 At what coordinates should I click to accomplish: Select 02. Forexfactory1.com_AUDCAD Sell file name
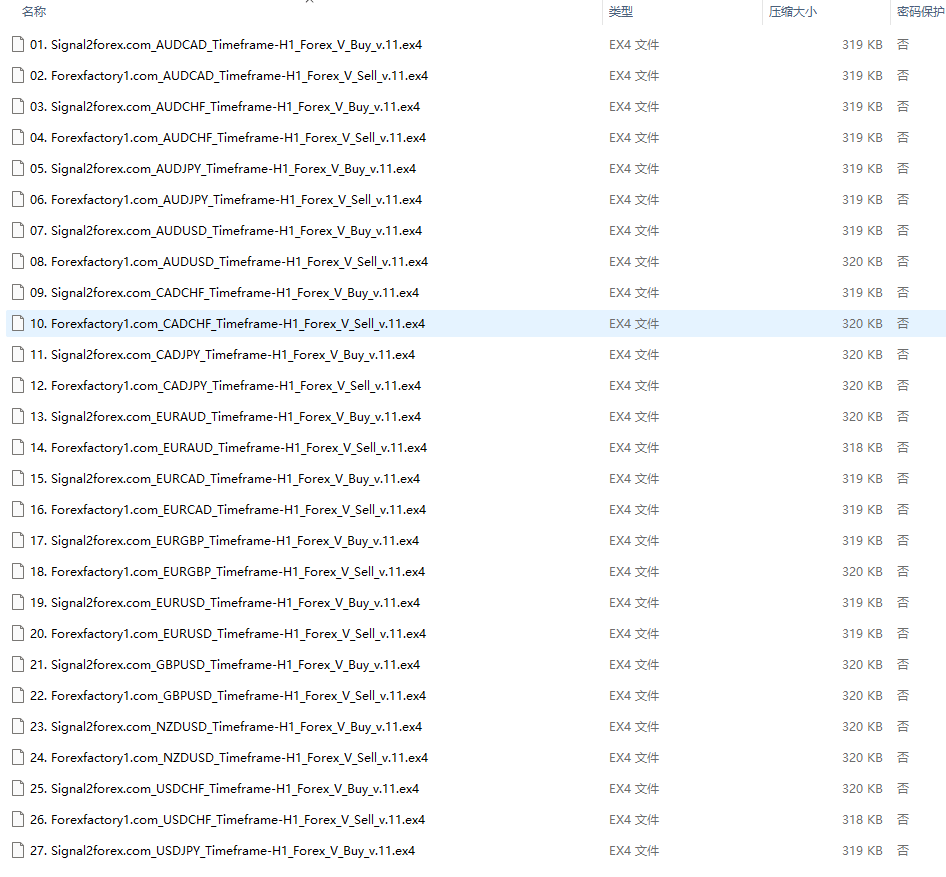[x=229, y=75]
